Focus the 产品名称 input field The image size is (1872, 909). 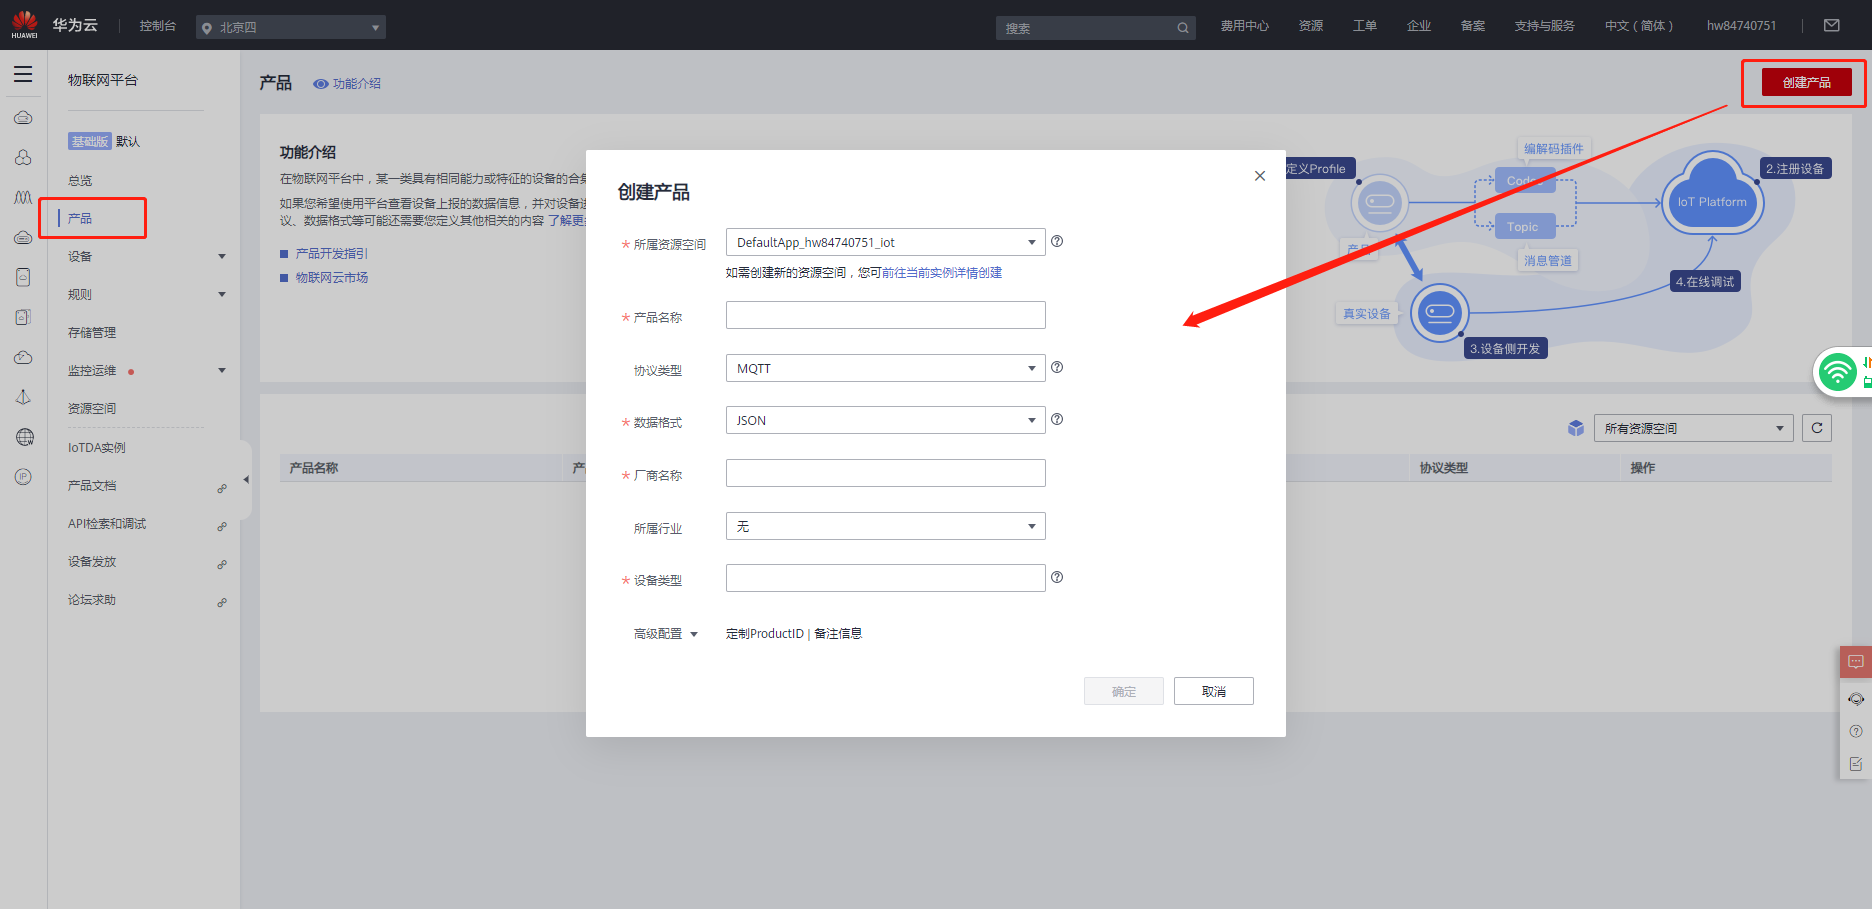pyautogui.click(x=885, y=315)
